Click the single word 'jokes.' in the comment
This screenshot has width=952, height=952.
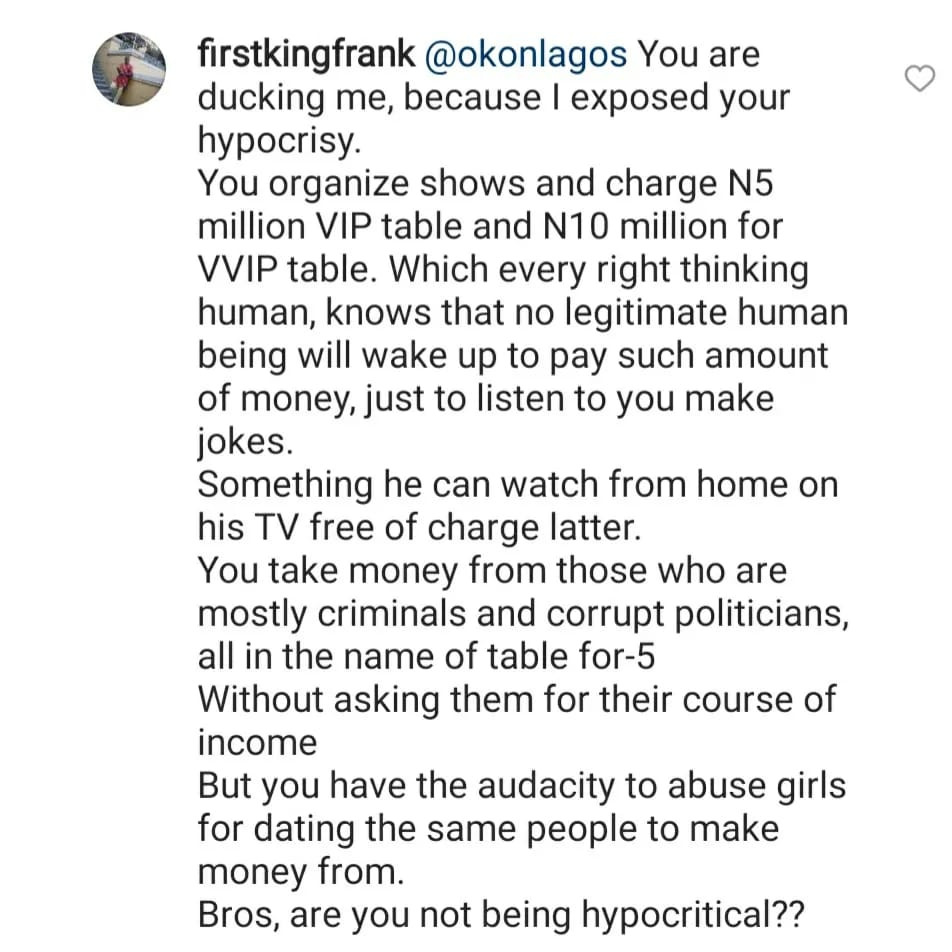click(x=245, y=443)
